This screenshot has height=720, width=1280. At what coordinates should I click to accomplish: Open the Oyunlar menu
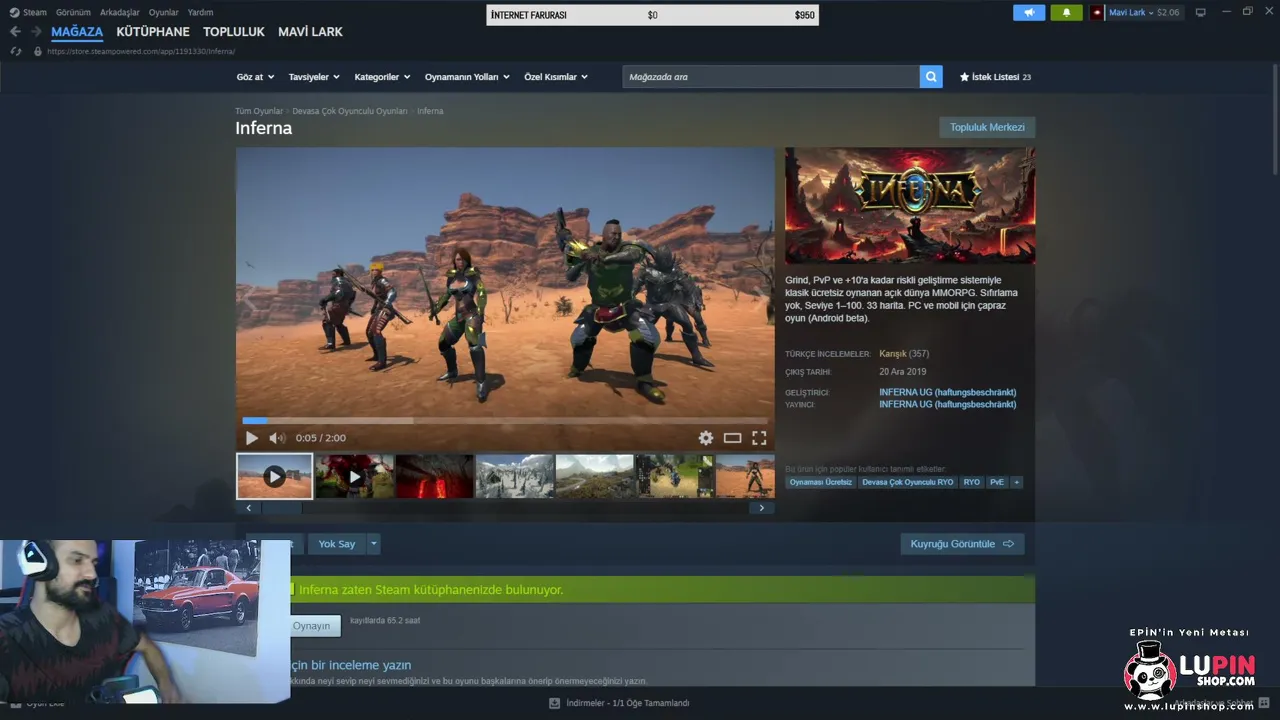coord(164,12)
